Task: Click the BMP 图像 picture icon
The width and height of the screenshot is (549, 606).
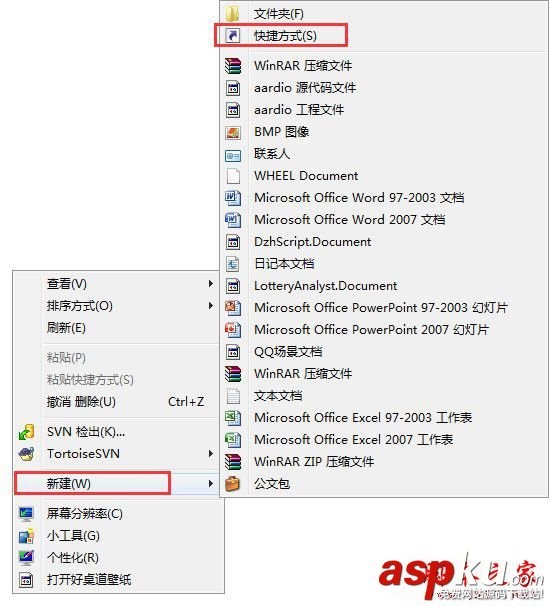Action: [233, 132]
